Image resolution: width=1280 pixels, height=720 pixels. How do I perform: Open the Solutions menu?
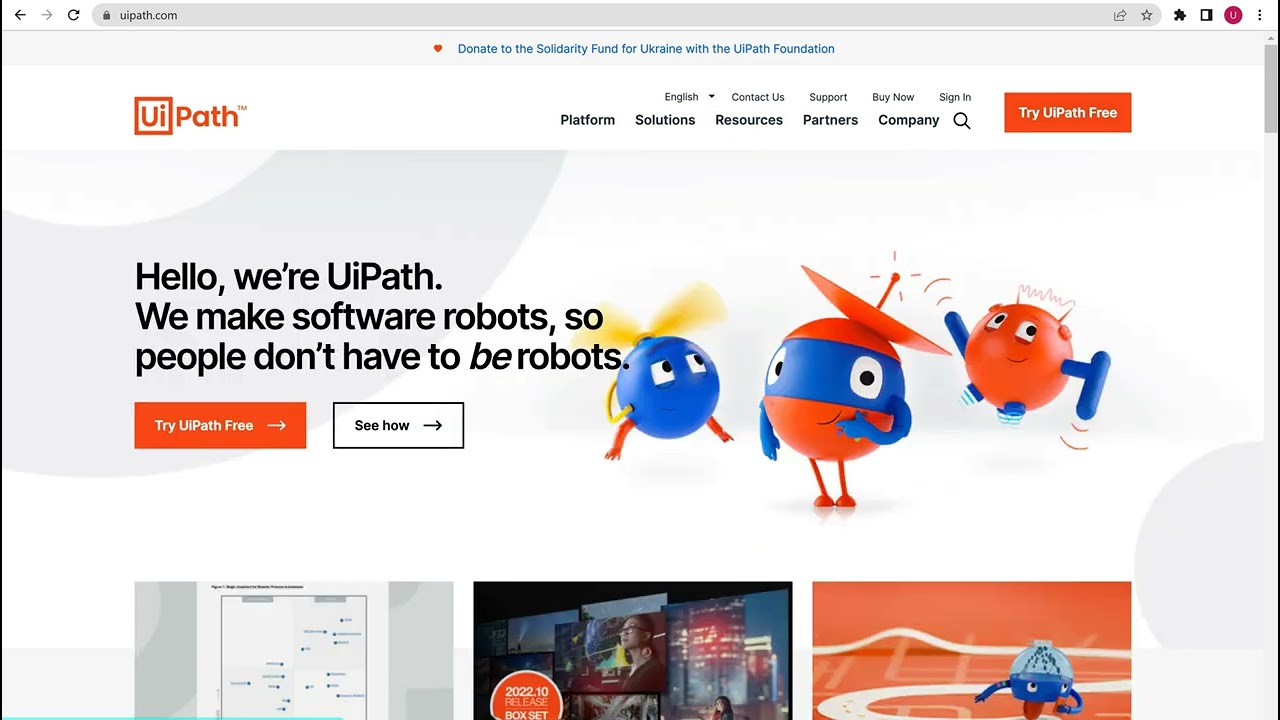[665, 120]
